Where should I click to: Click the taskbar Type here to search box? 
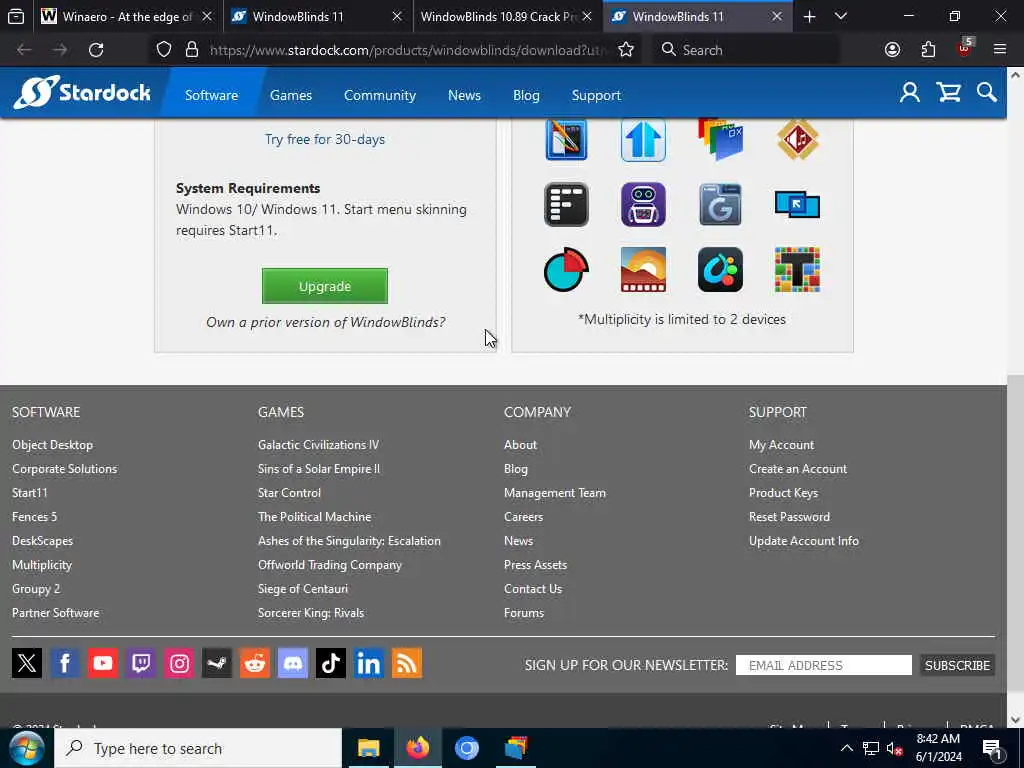tap(198, 748)
